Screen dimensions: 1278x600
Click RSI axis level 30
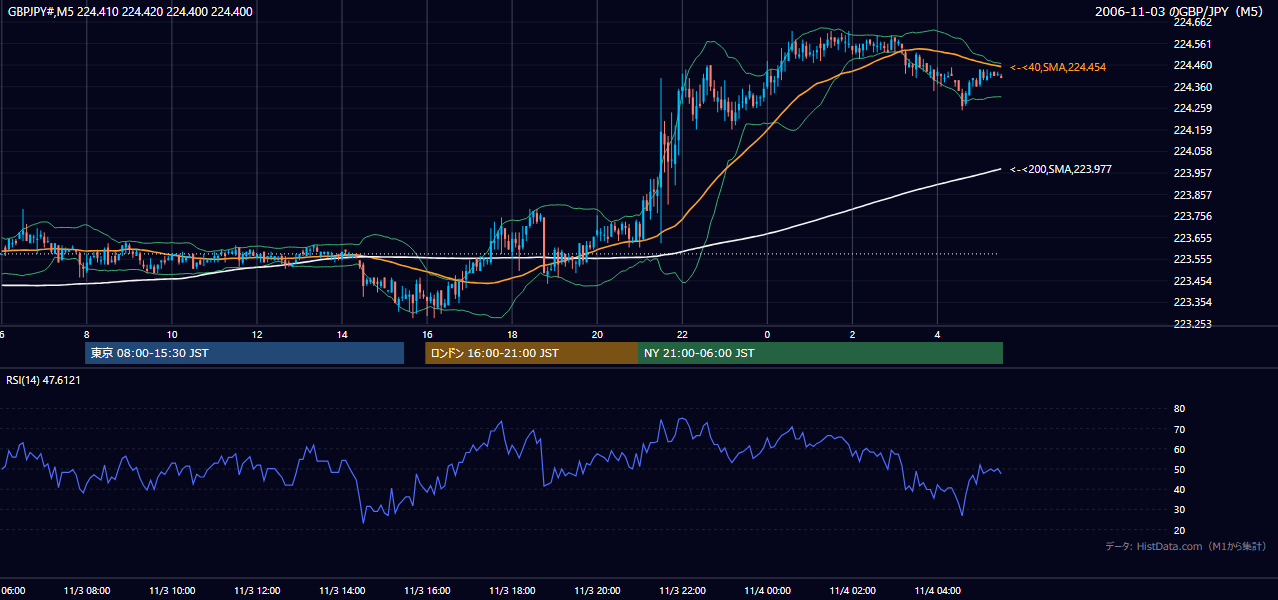(1179, 510)
